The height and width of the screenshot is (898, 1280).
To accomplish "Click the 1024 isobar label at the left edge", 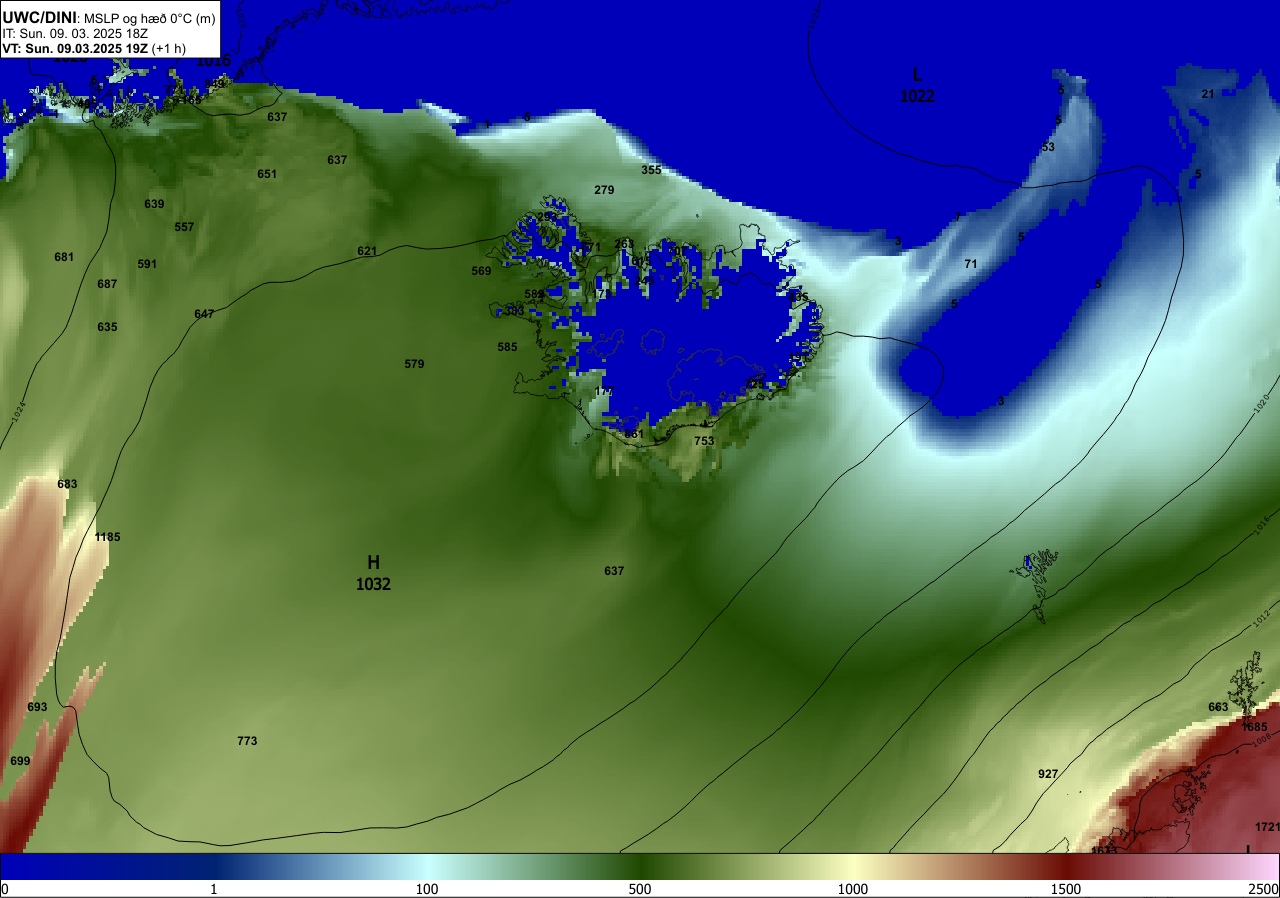I will tap(19, 411).
